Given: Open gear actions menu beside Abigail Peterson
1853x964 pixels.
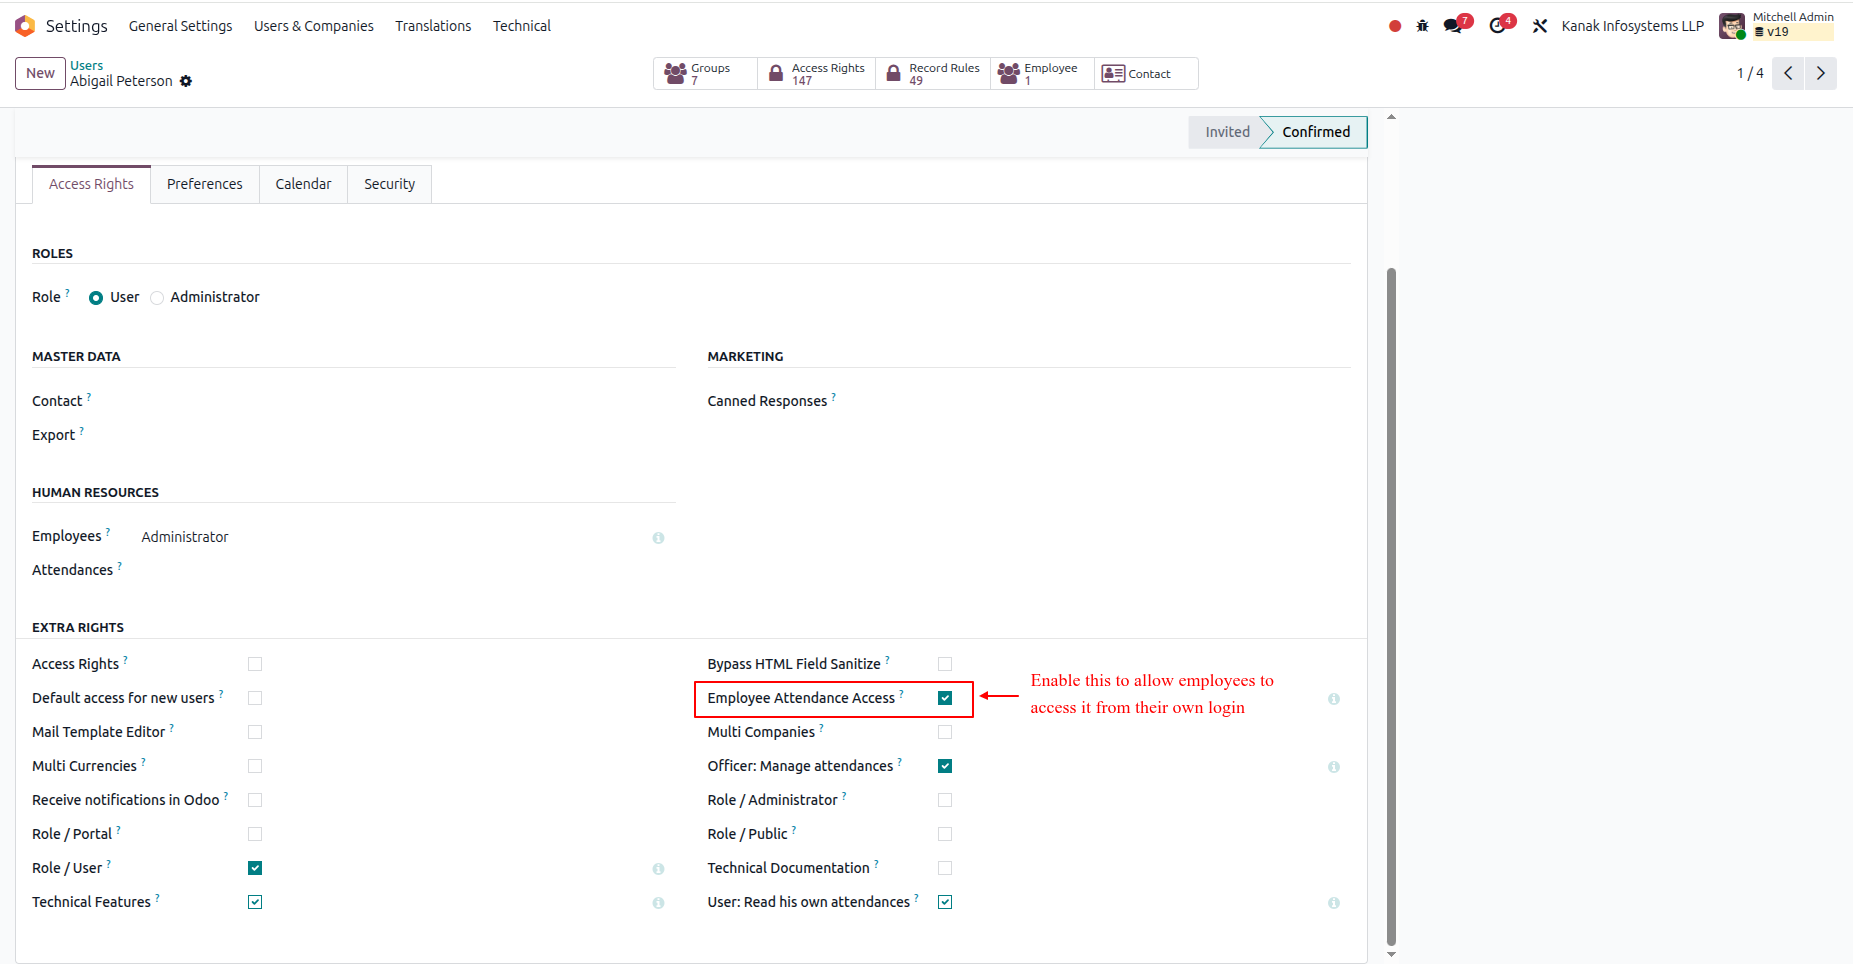Looking at the screenshot, I should tap(186, 81).
